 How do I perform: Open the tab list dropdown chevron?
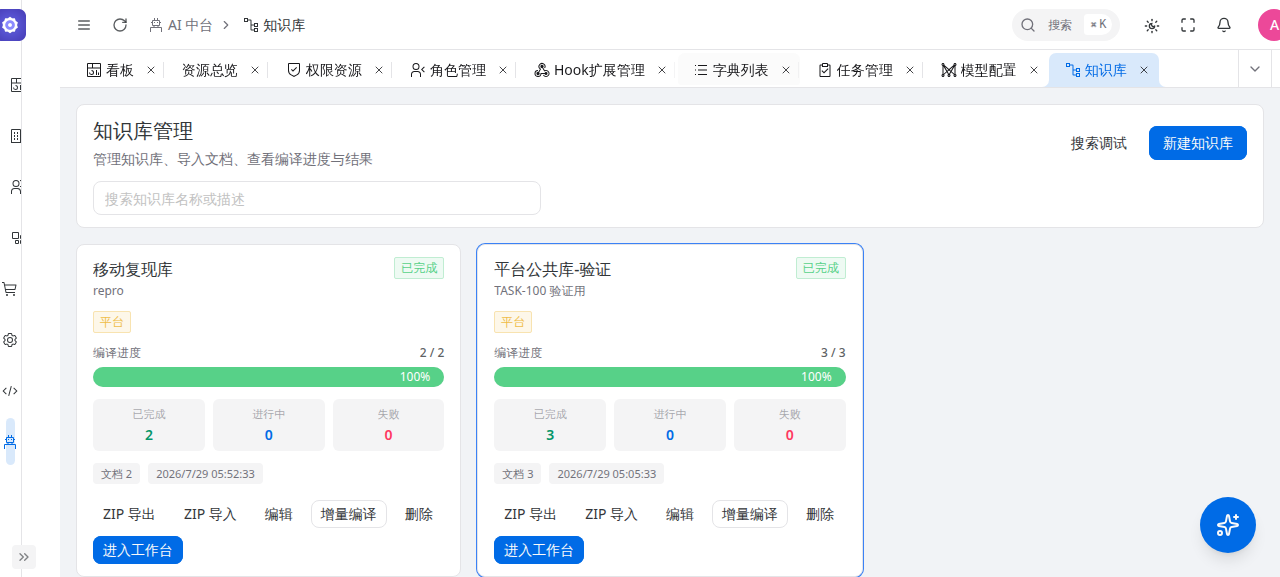[x=1255, y=69]
